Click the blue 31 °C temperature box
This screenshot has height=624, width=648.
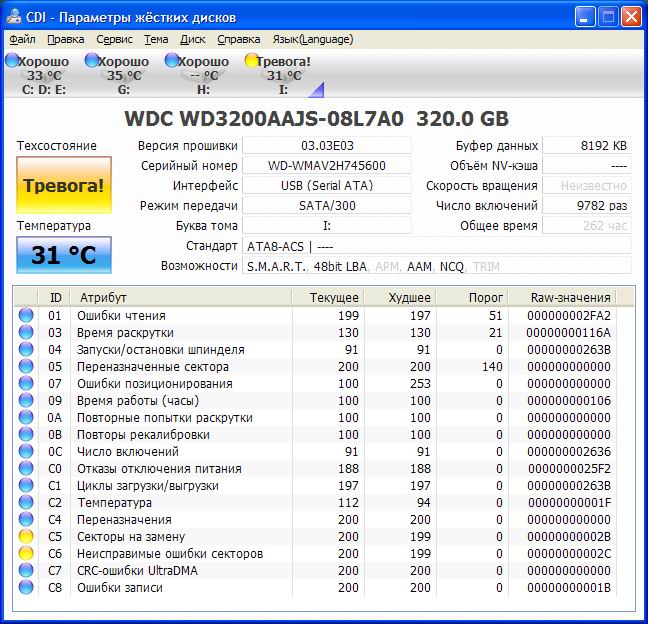pos(64,255)
